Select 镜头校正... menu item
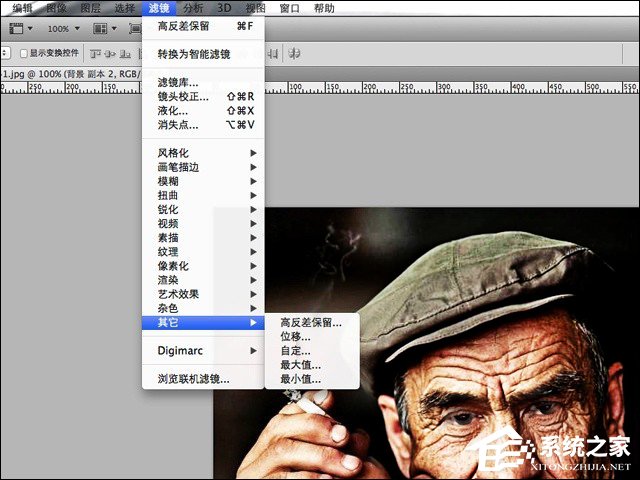 203,97
